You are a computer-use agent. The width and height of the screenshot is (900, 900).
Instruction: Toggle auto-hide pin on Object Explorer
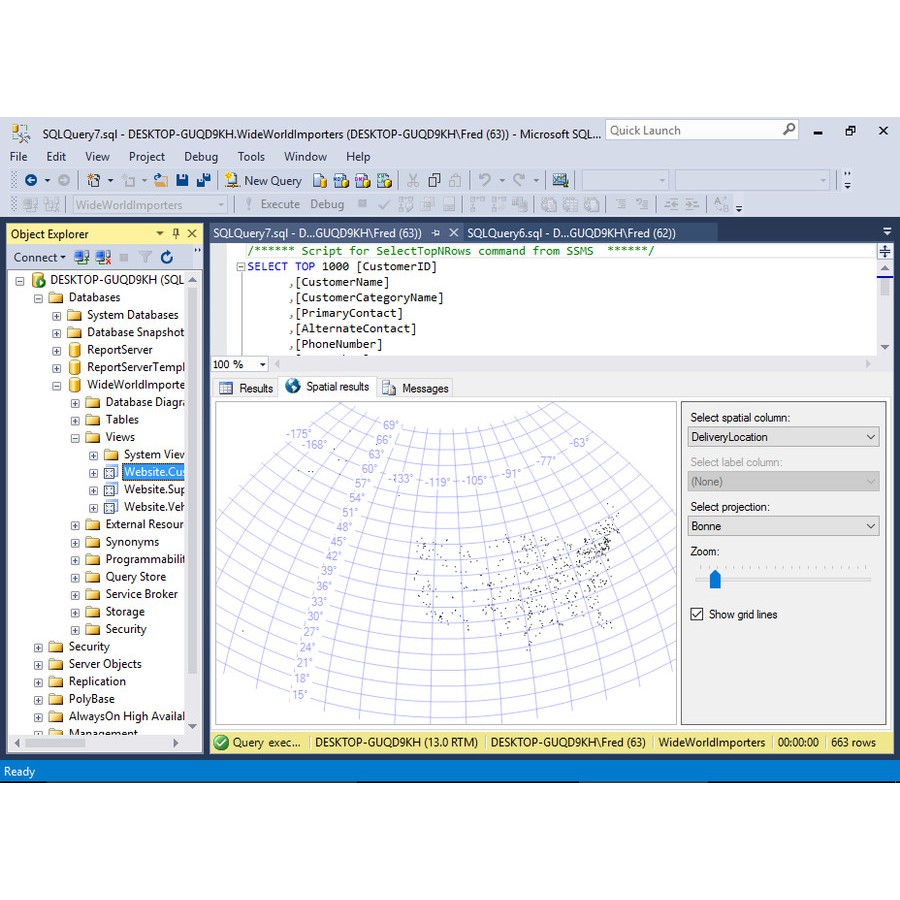[176, 234]
